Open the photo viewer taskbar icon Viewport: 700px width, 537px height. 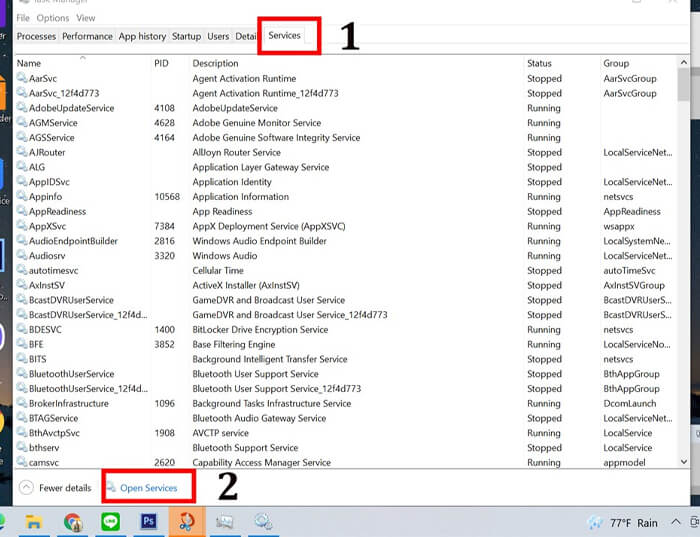tap(225, 521)
